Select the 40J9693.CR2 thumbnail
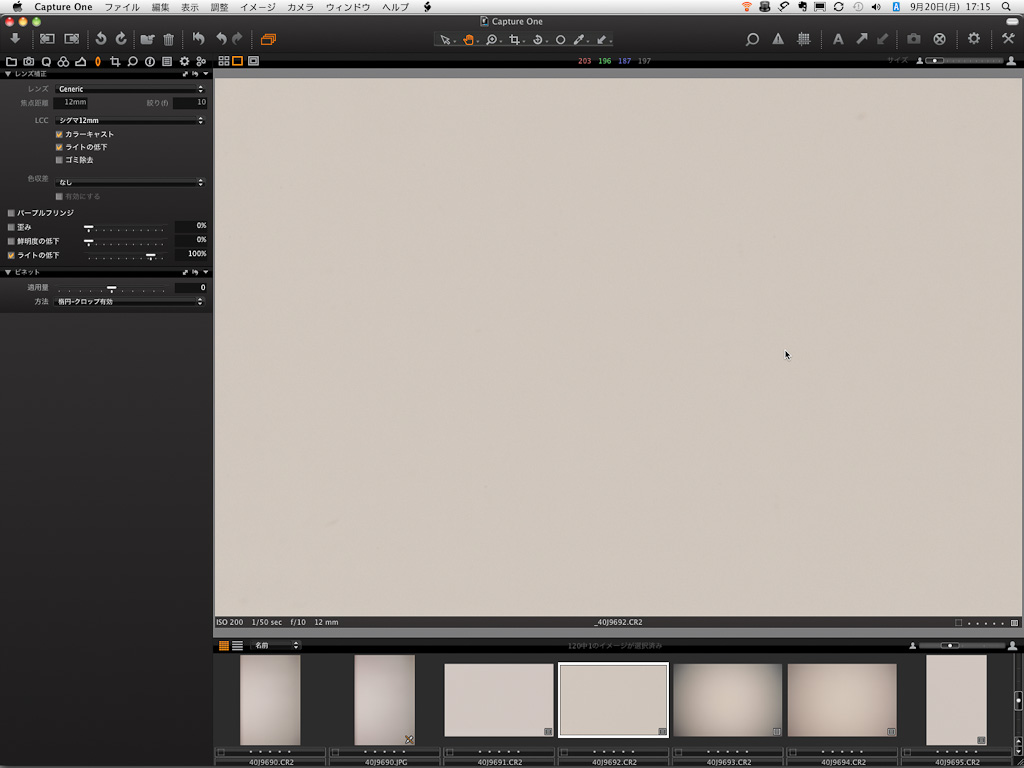The width and height of the screenshot is (1024, 768). point(727,700)
